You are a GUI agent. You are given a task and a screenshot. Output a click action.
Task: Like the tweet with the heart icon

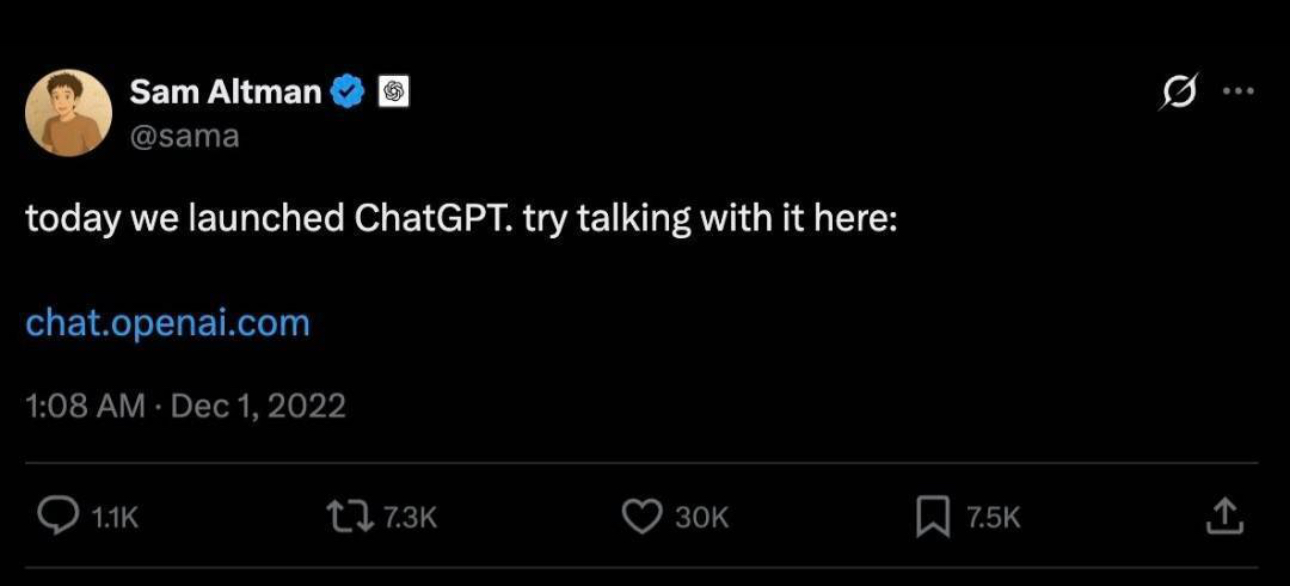(642, 517)
